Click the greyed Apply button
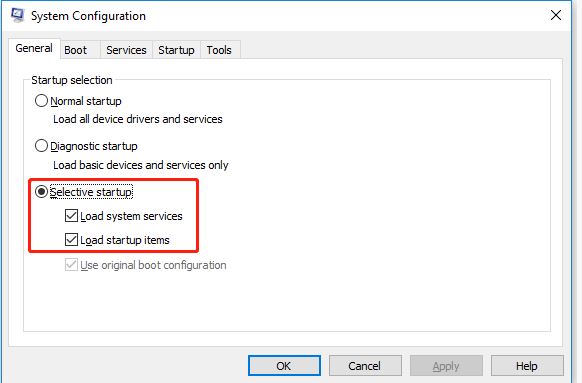The height and width of the screenshot is (383, 582). coord(446,366)
